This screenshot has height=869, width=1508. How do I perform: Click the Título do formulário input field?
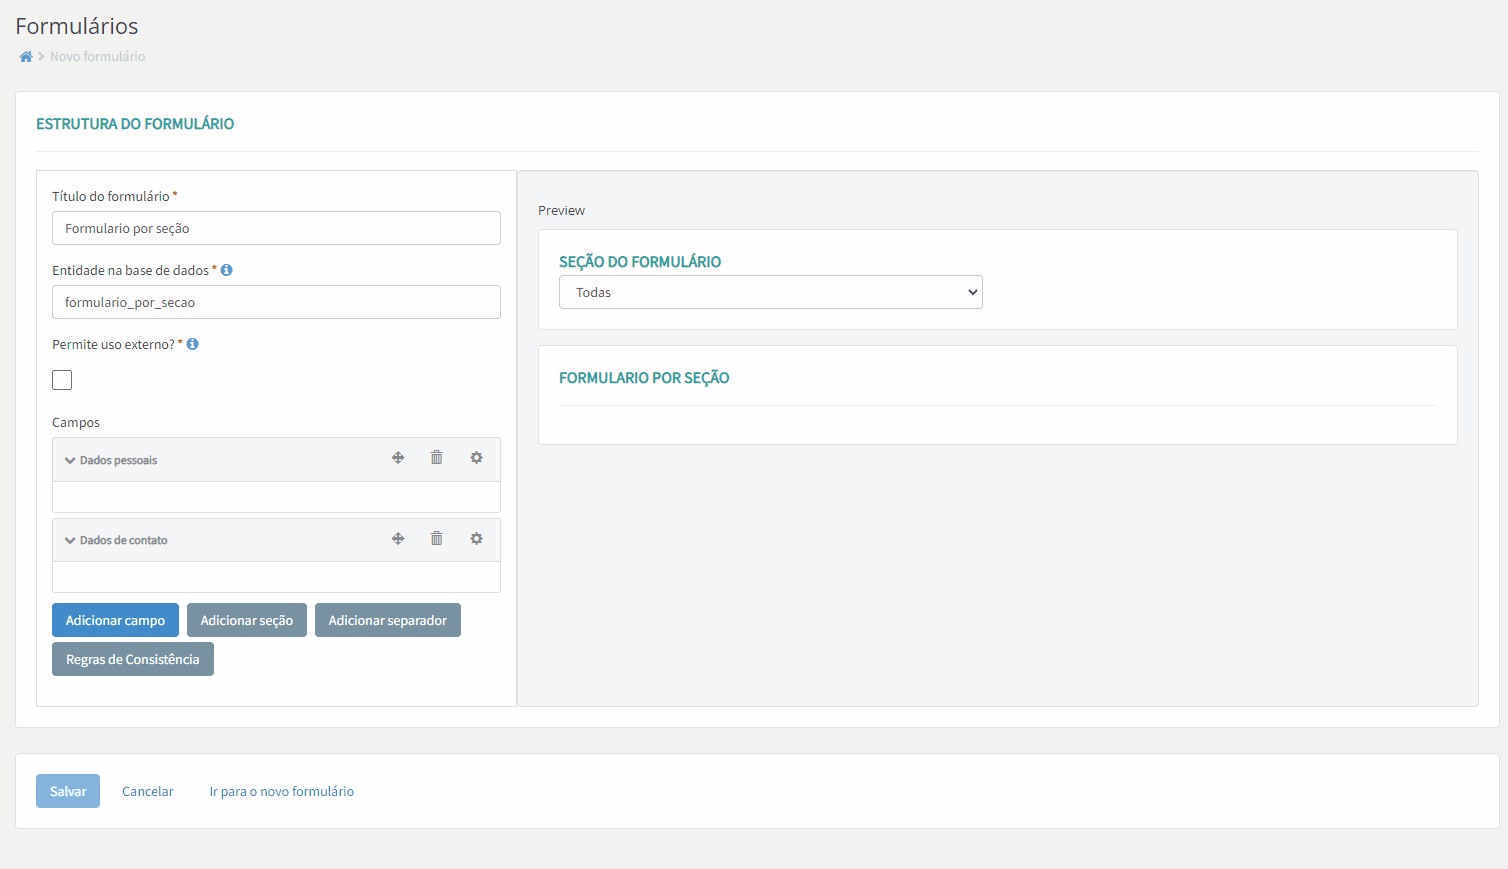[x=276, y=228]
